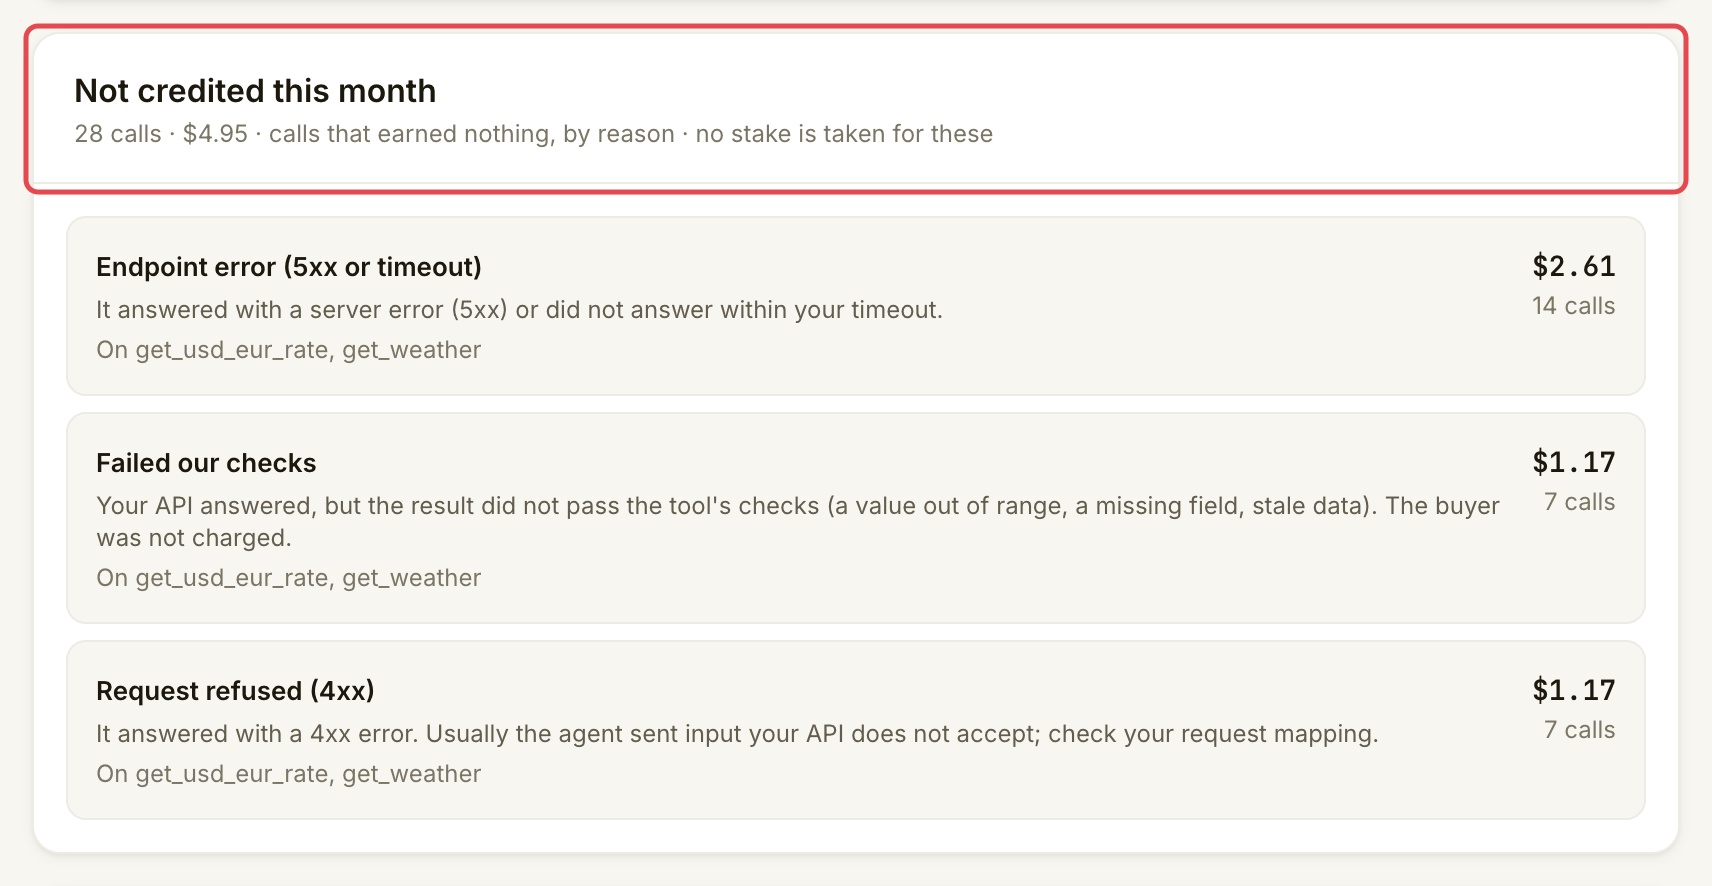Click the tool names under Endpoint error description
The width and height of the screenshot is (1712, 886).
(289, 350)
